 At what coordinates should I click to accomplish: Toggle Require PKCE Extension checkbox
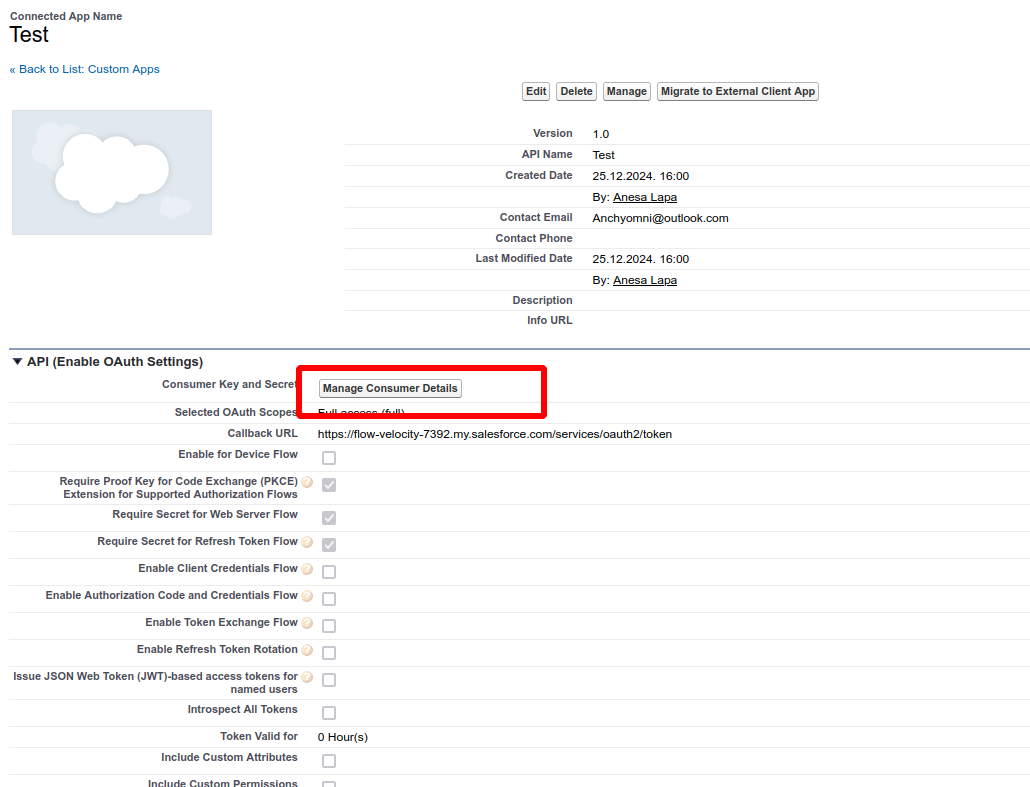coord(329,485)
